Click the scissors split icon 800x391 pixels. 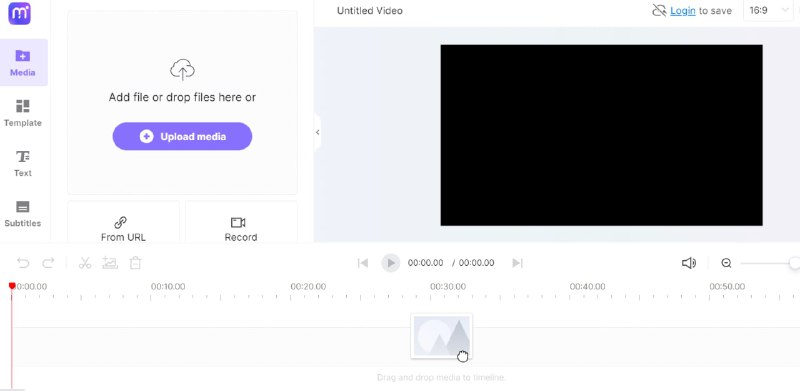pyautogui.click(x=85, y=263)
